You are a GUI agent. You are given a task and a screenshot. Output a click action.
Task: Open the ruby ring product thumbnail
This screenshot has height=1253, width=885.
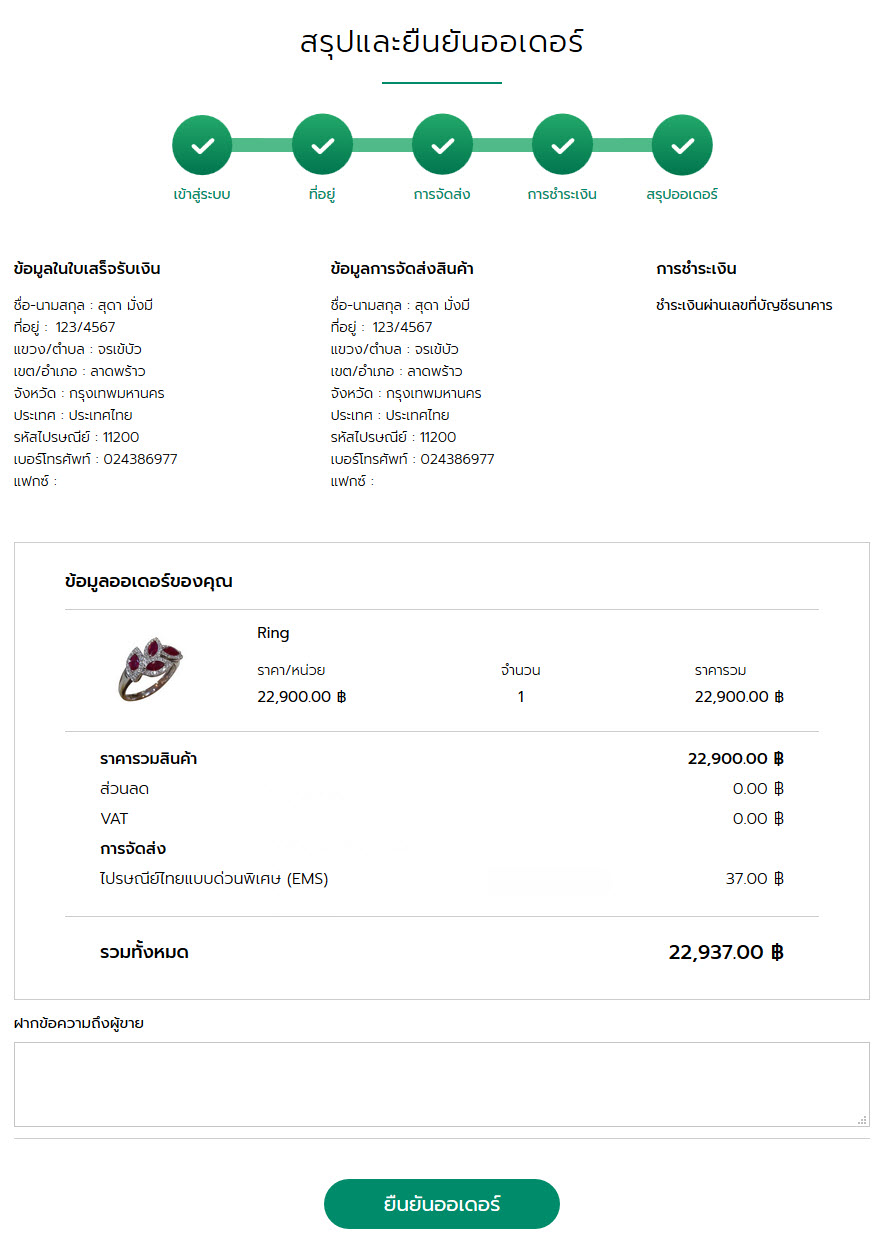(x=150, y=668)
